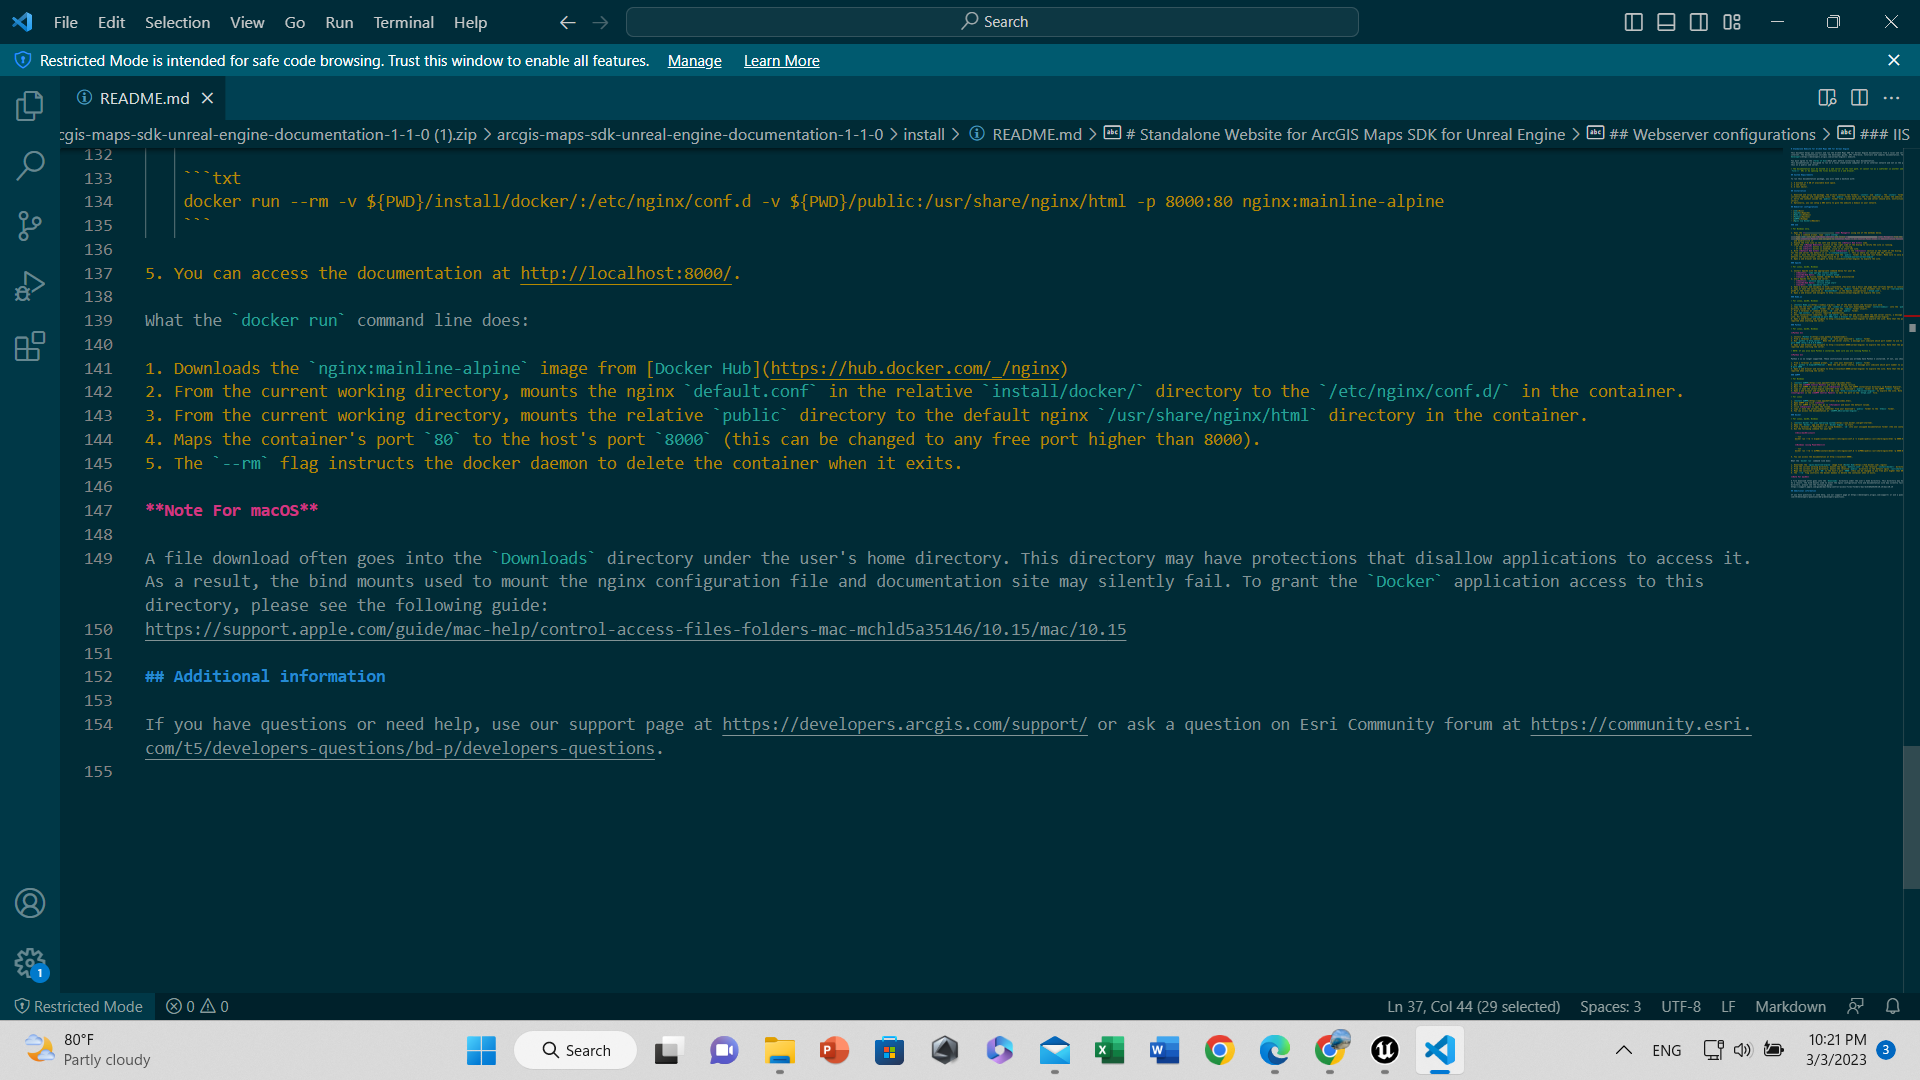Open UTF-8 encoding selector in status bar
The height and width of the screenshot is (1080, 1920).
point(1680,1006)
